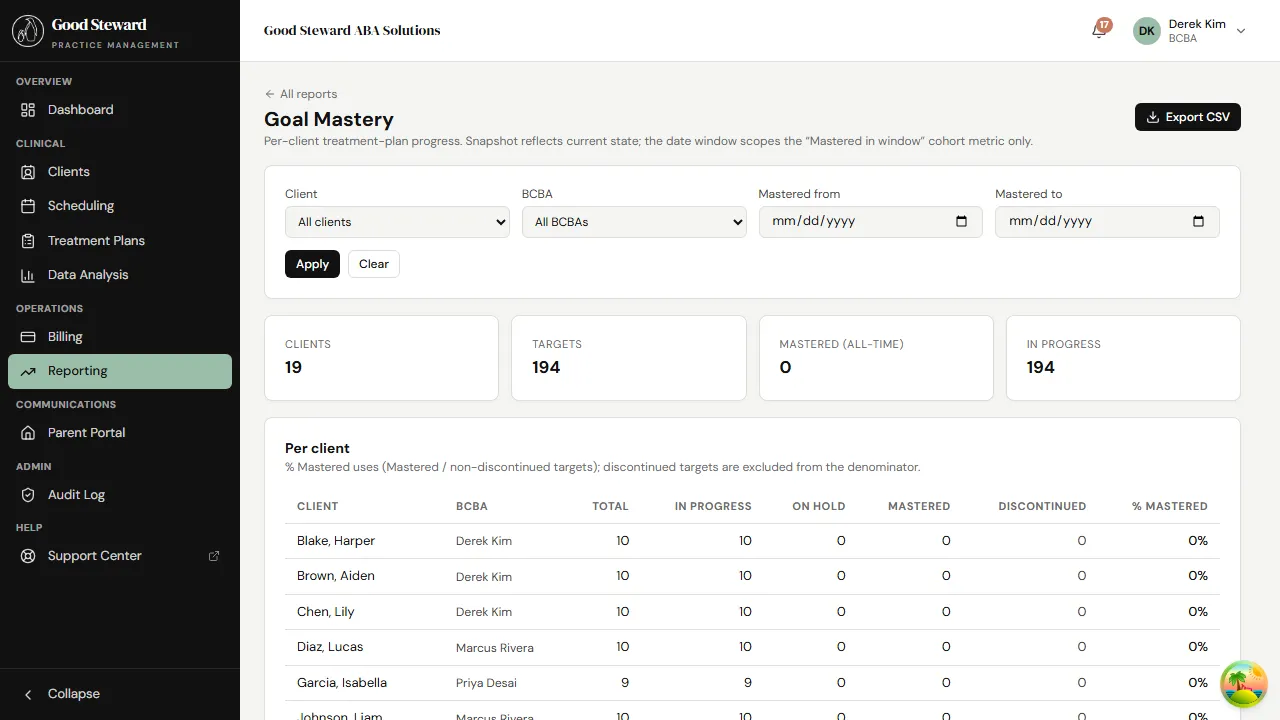Click the Treatment Plans document icon
The height and width of the screenshot is (720, 1280).
29,240
